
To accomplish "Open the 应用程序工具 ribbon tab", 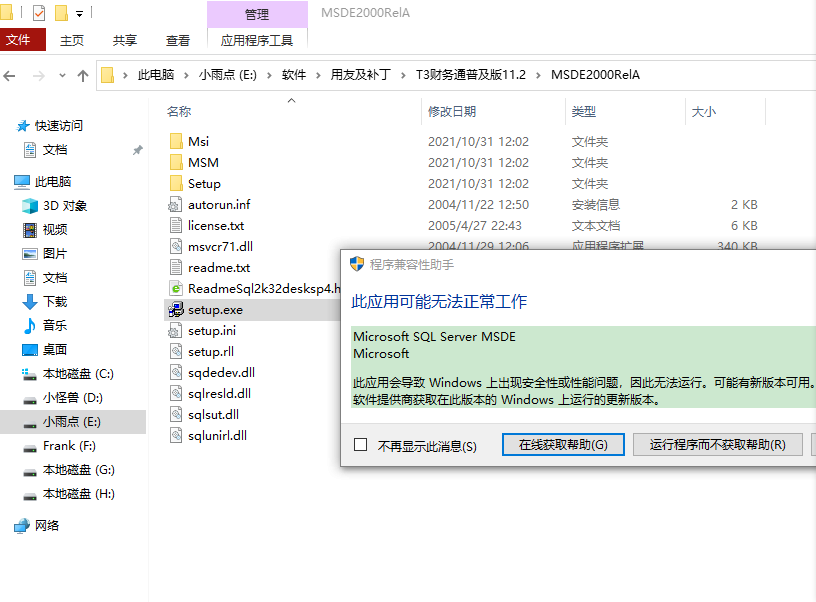I will 257,40.
